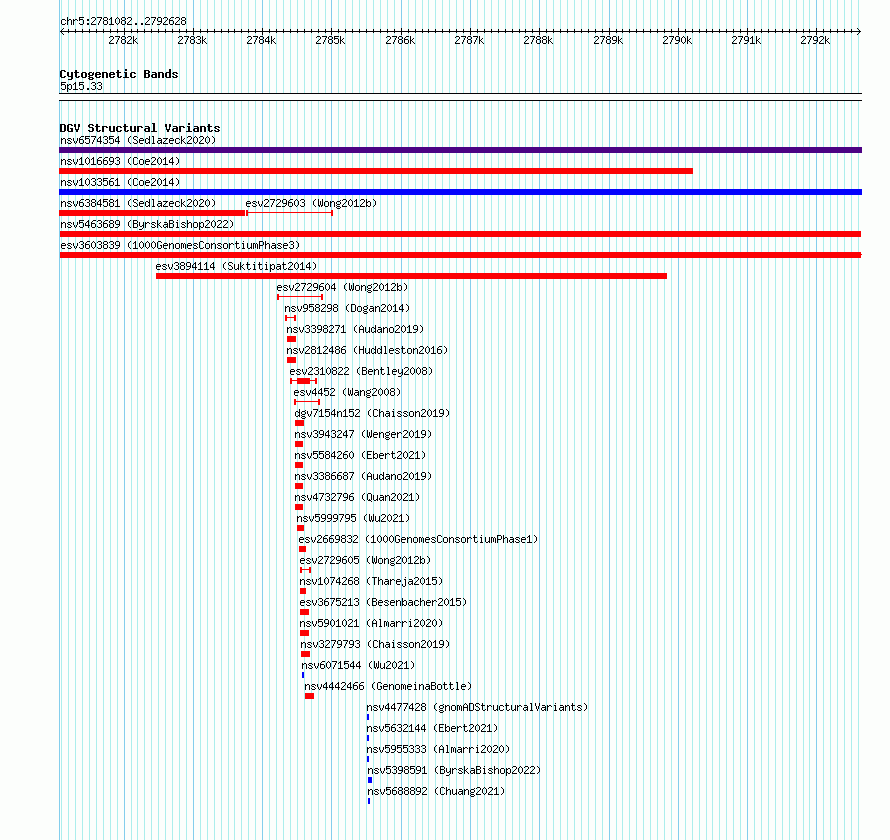Image resolution: width=890 pixels, height=840 pixels.
Task: Click the esv2729604 thin interval glyph
Action: (x=300, y=297)
